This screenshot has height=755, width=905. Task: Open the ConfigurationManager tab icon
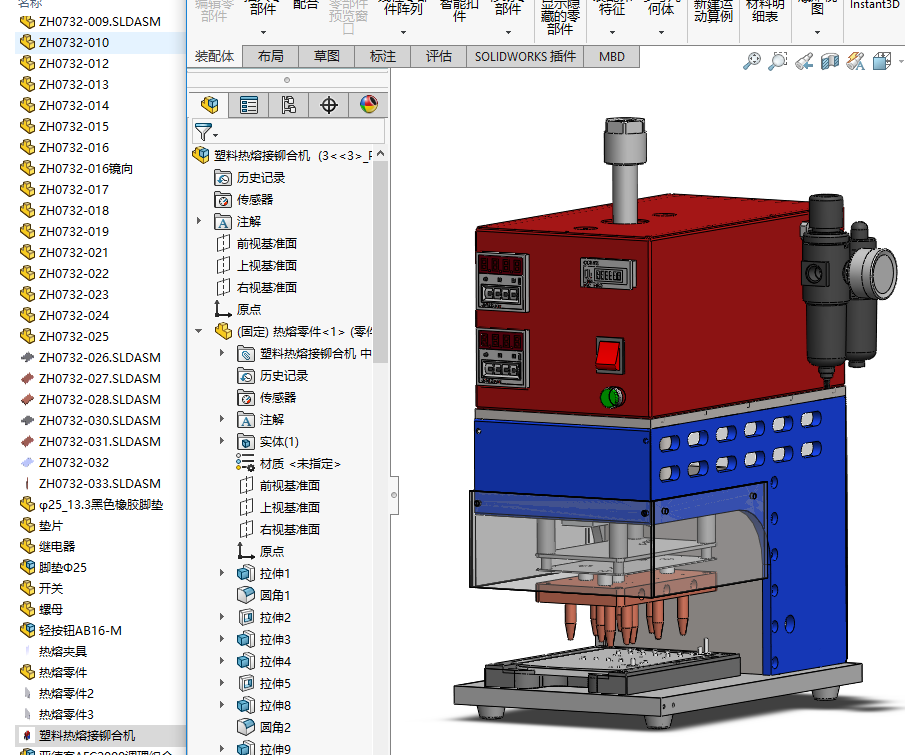click(289, 105)
